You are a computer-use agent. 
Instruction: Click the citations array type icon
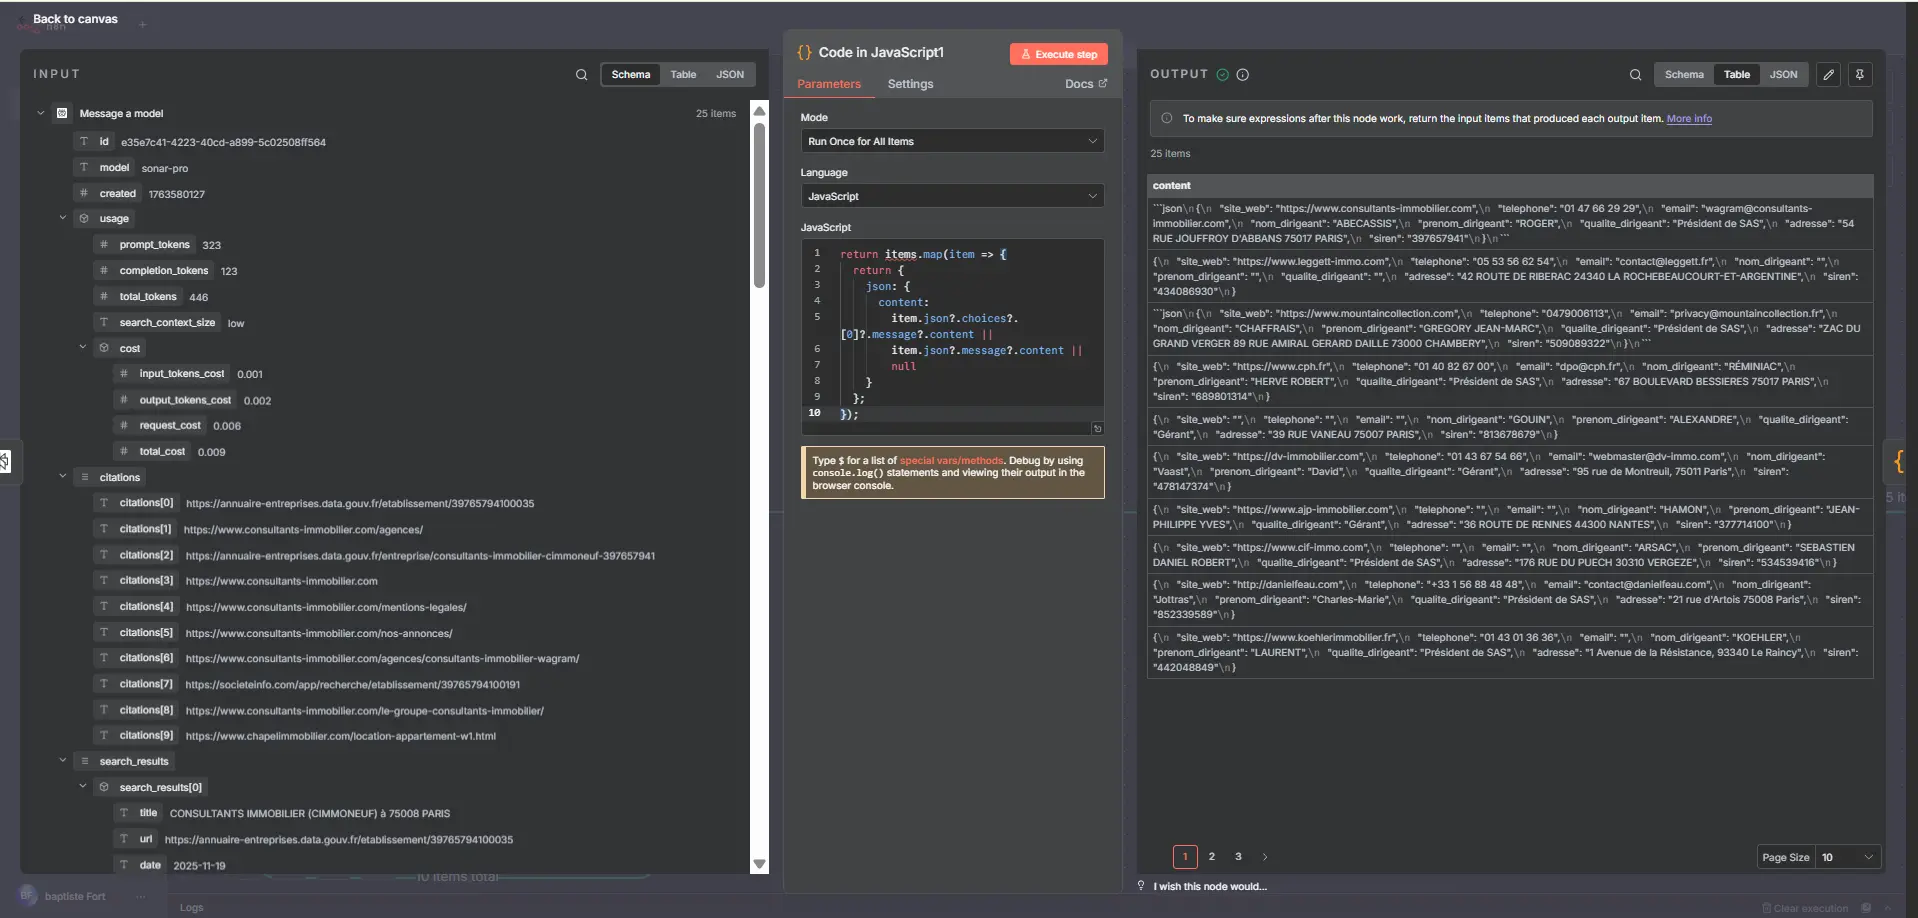84,477
